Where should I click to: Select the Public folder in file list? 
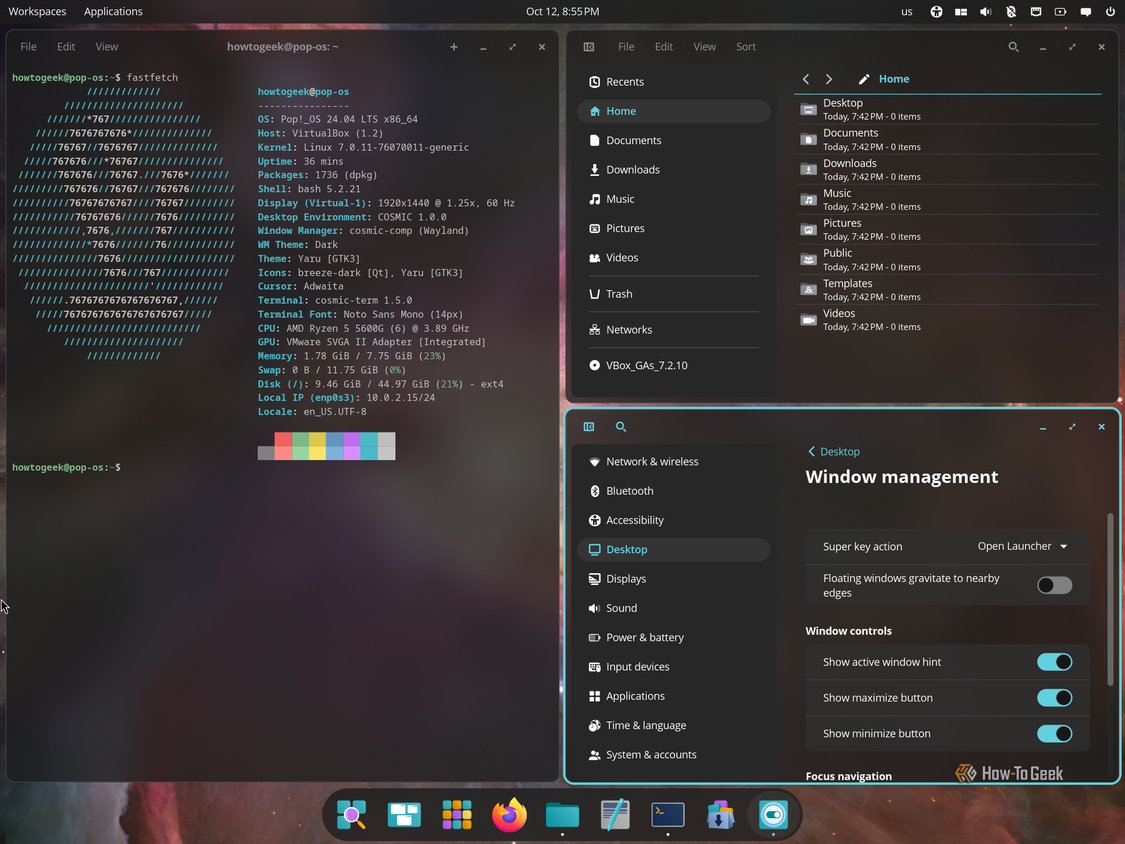click(948, 260)
